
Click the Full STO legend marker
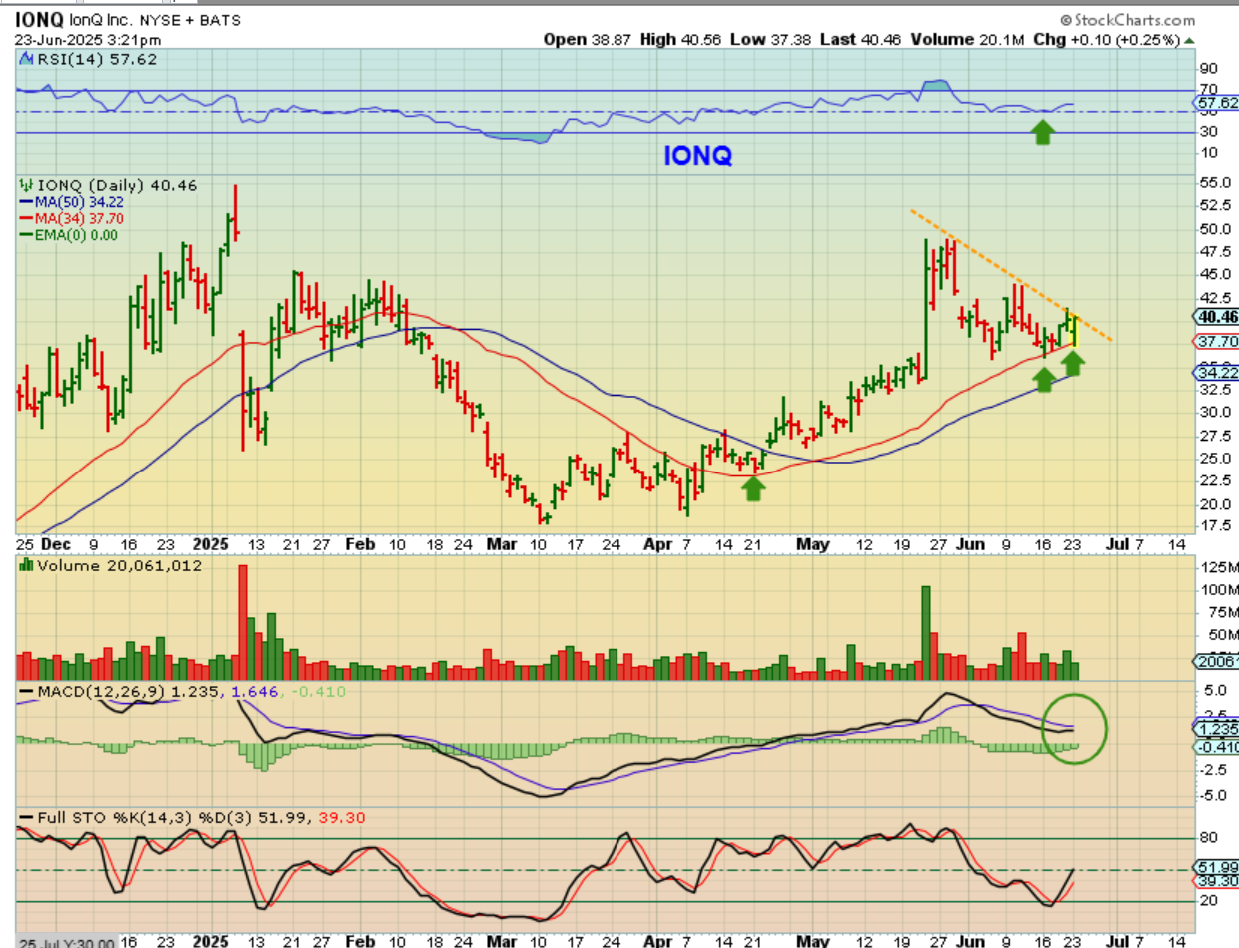pyautogui.click(x=25, y=818)
